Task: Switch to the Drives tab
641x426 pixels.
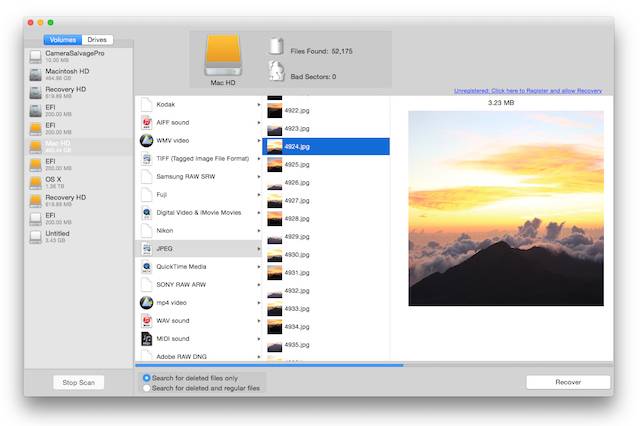Action: point(97,40)
